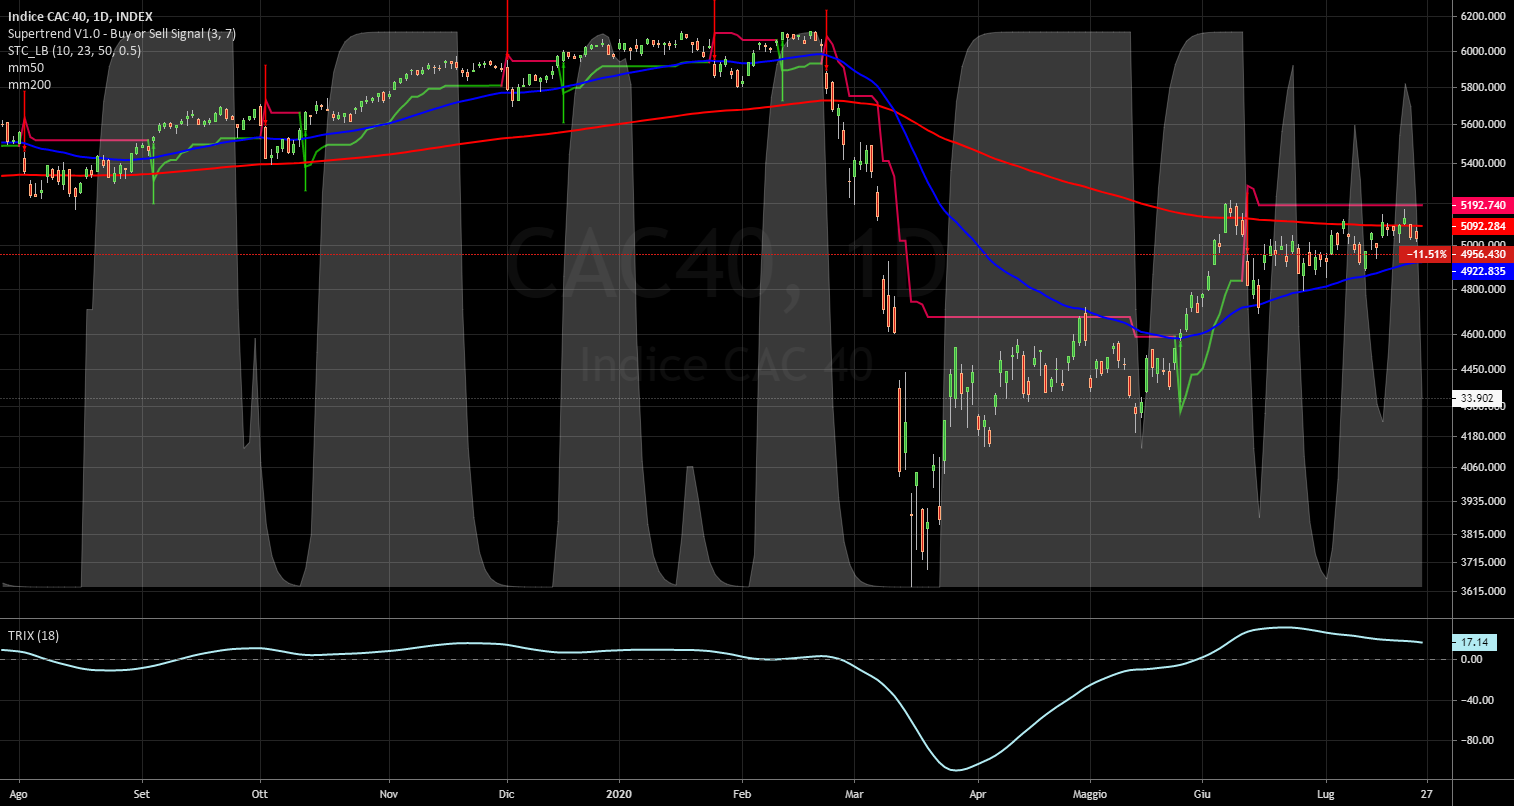
Task: Select the TRIX (18) indicator label
Action: [x=32, y=636]
